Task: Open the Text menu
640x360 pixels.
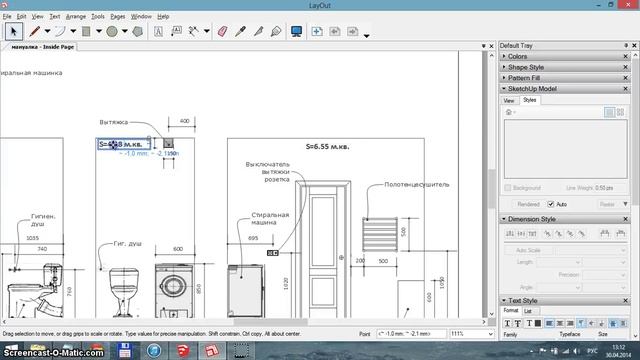Action: (x=55, y=16)
